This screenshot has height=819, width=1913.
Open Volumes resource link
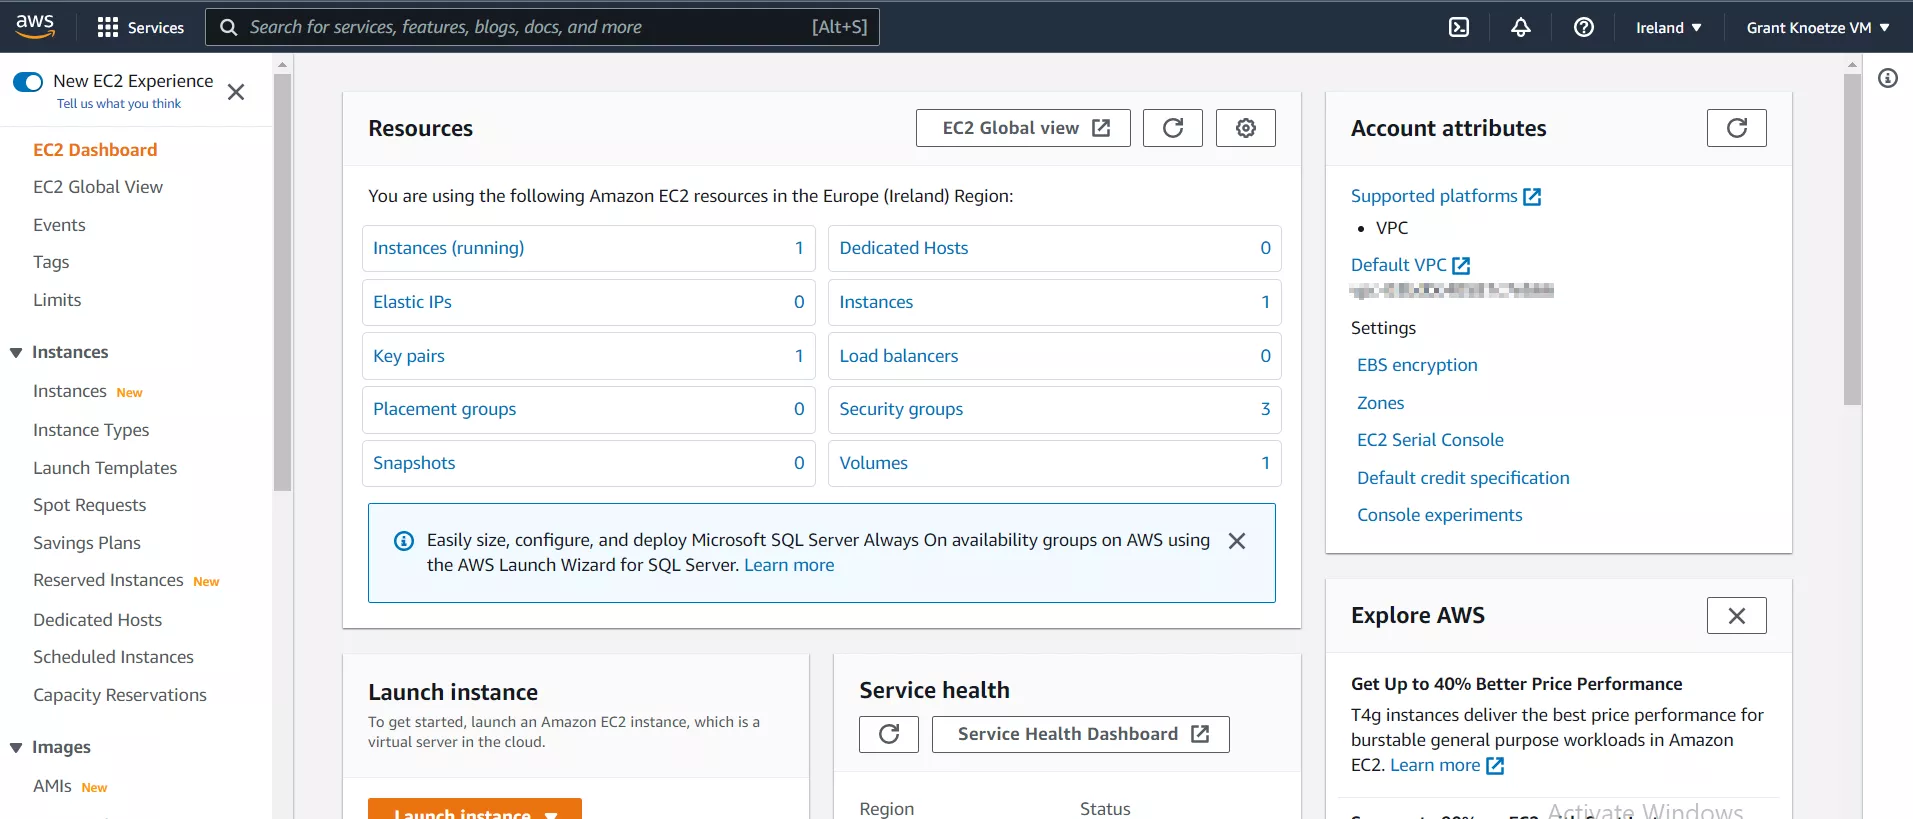pyautogui.click(x=874, y=463)
